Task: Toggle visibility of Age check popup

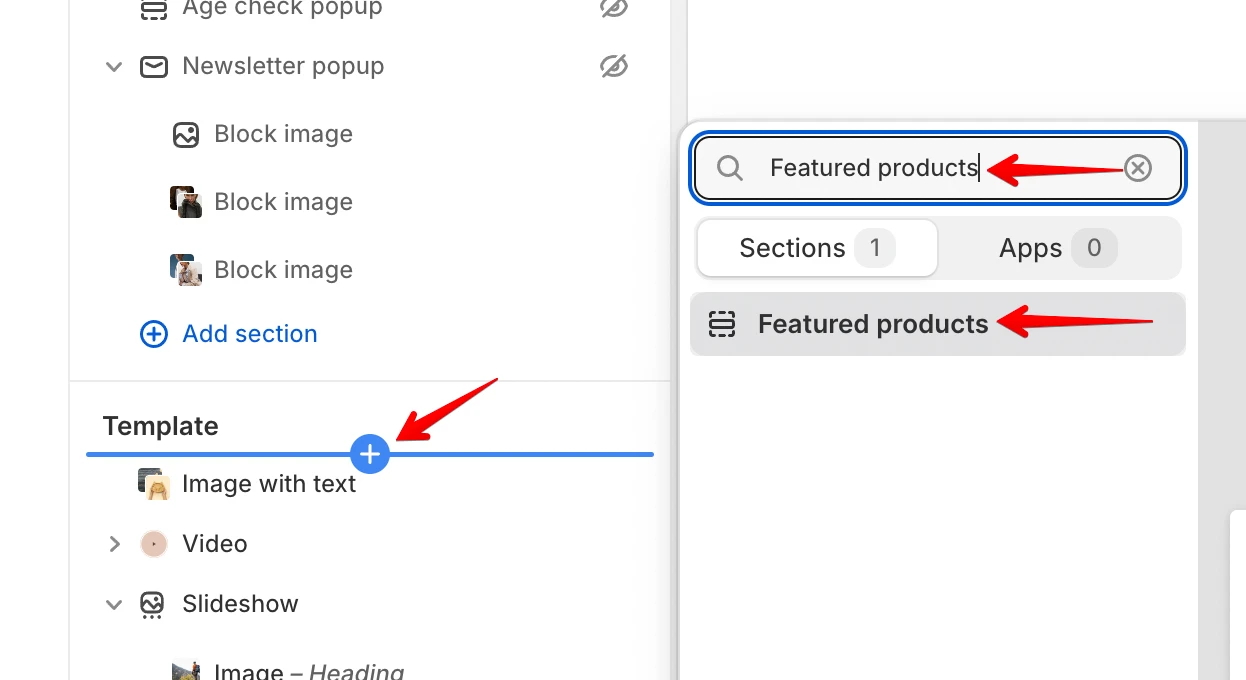Action: (x=613, y=8)
